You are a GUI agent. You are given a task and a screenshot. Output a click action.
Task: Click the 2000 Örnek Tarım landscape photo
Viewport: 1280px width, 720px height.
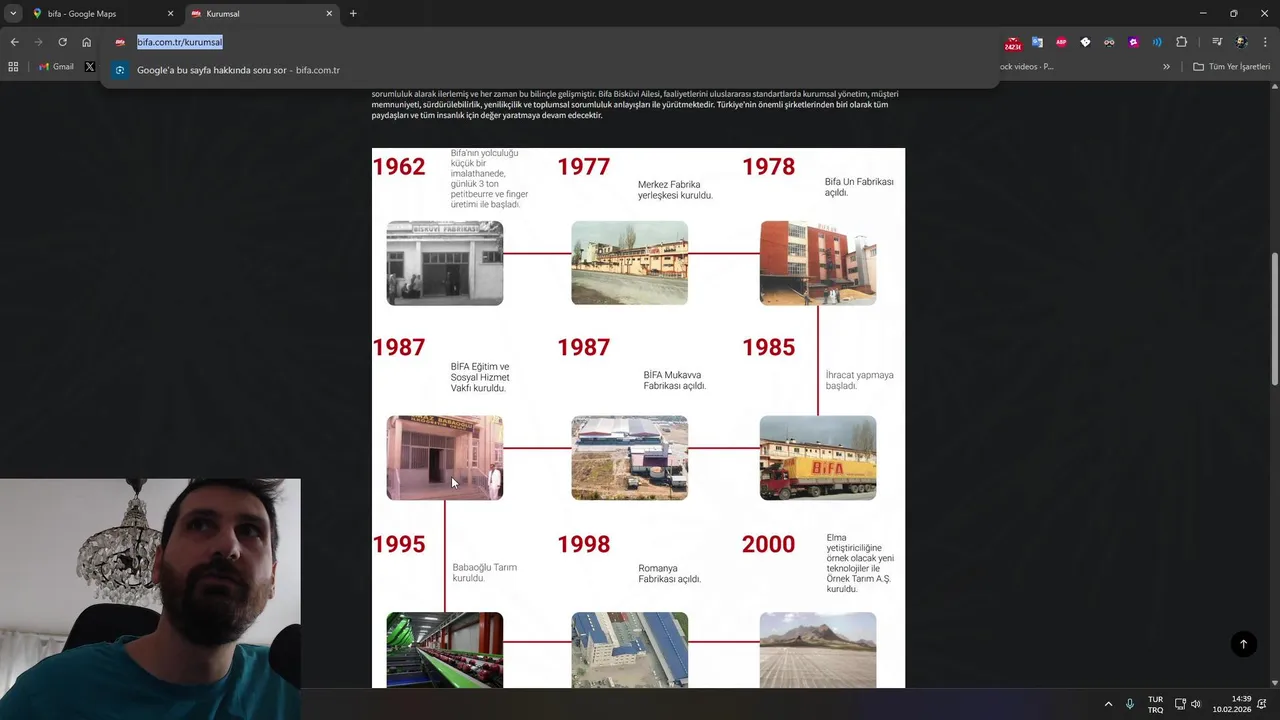click(x=818, y=650)
